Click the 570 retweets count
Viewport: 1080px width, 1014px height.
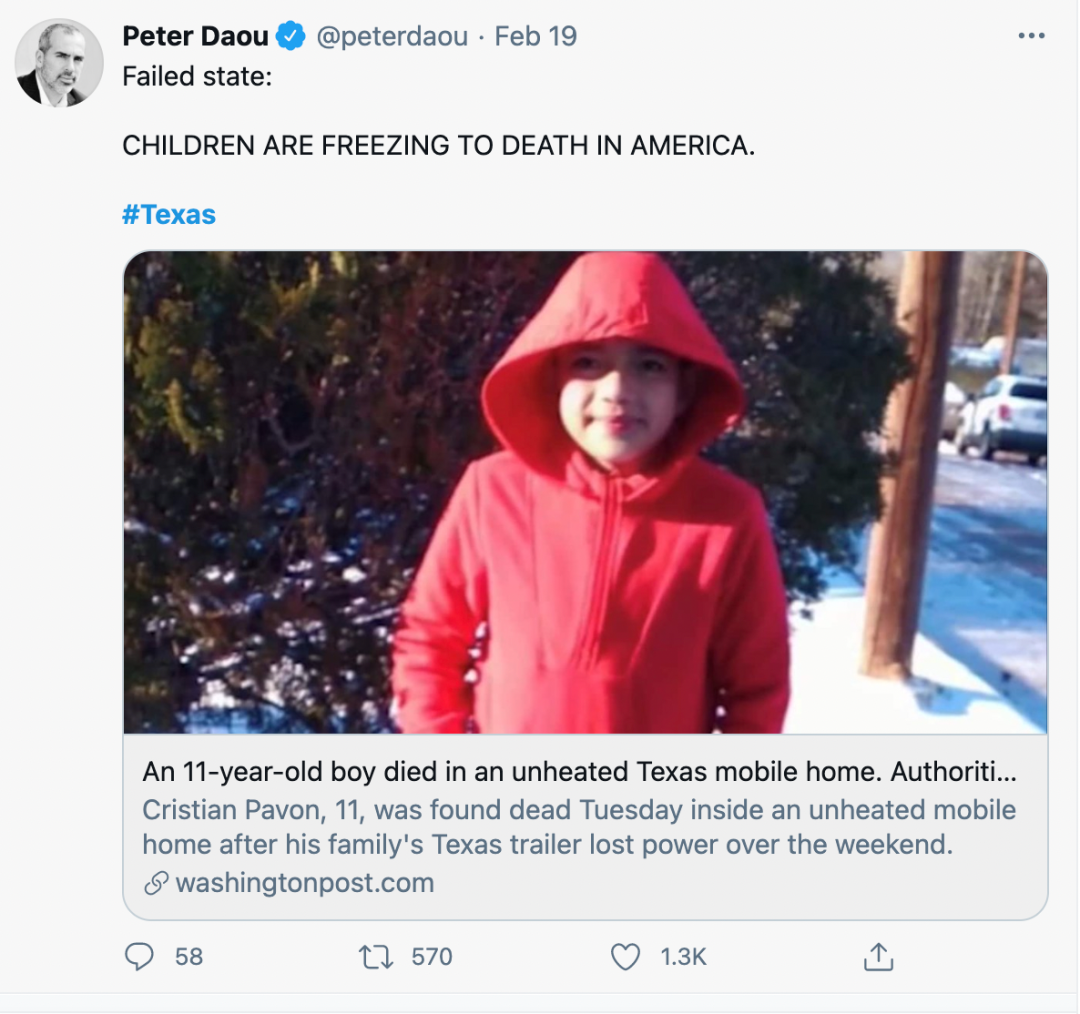pyautogui.click(x=432, y=957)
